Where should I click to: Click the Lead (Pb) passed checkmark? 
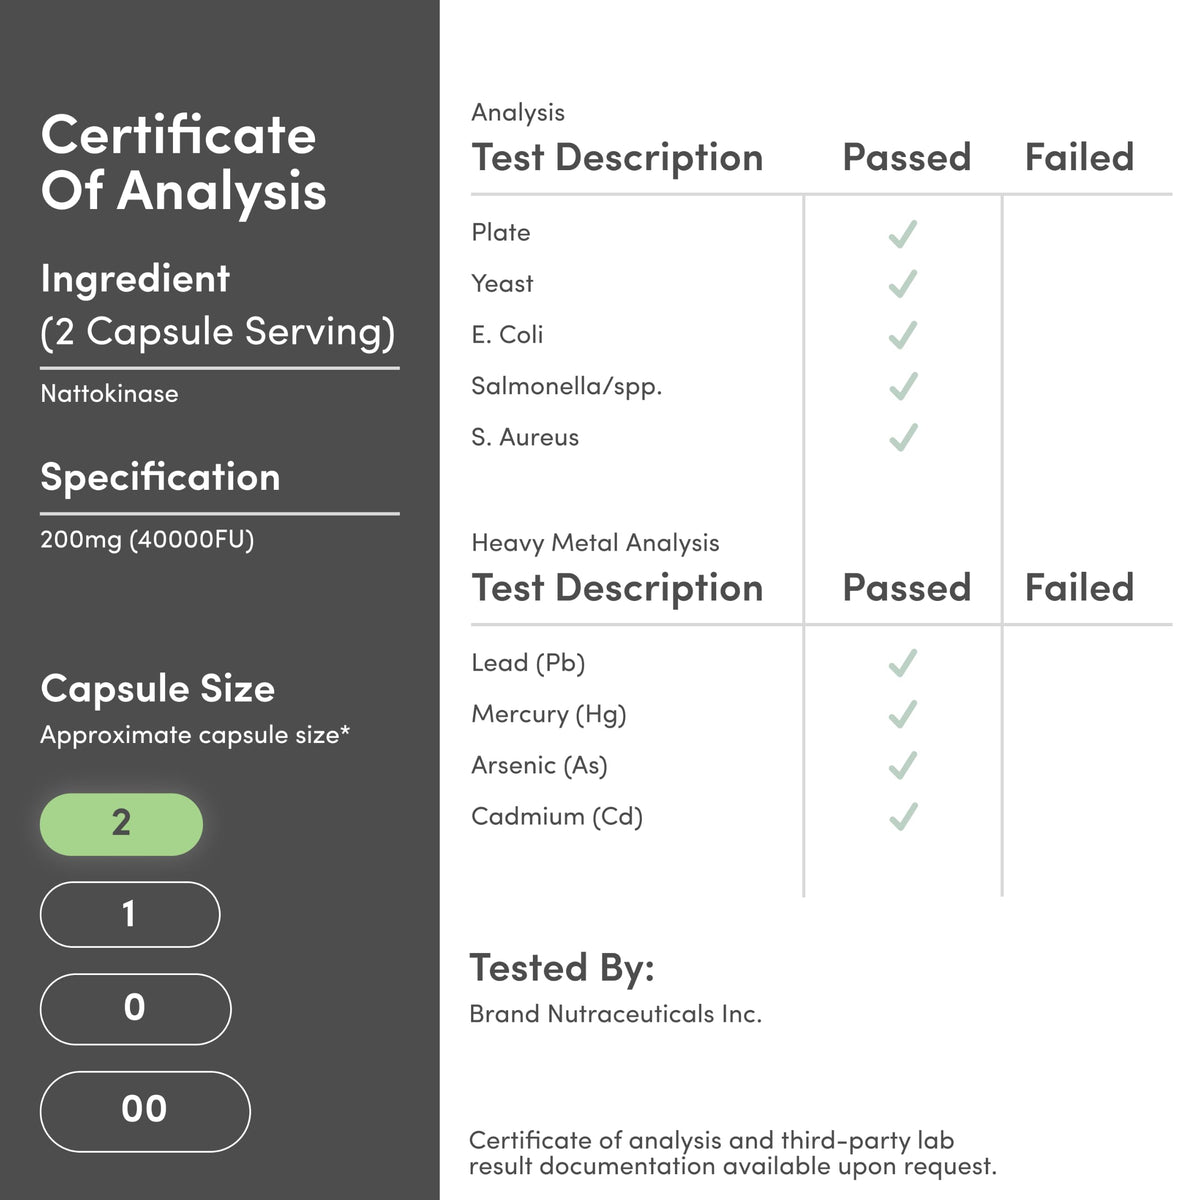[x=903, y=664]
